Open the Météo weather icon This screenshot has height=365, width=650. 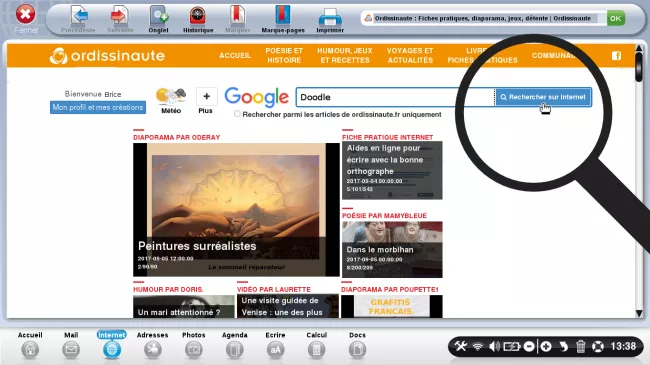pos(171,100)
